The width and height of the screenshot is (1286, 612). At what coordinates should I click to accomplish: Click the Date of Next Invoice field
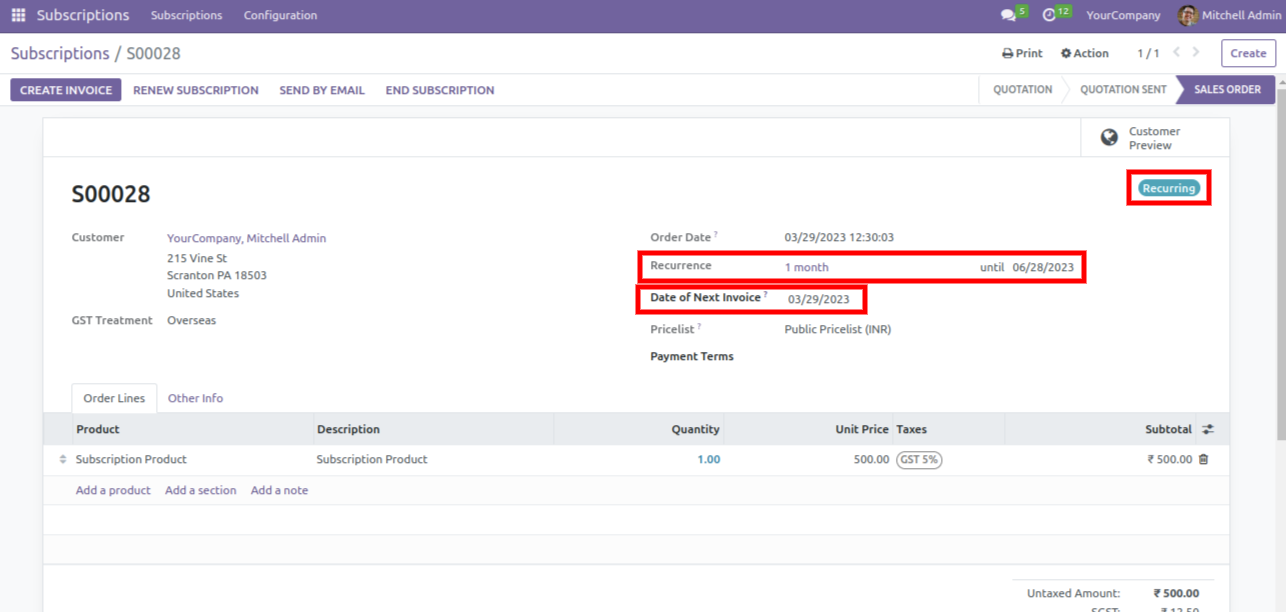819,299
